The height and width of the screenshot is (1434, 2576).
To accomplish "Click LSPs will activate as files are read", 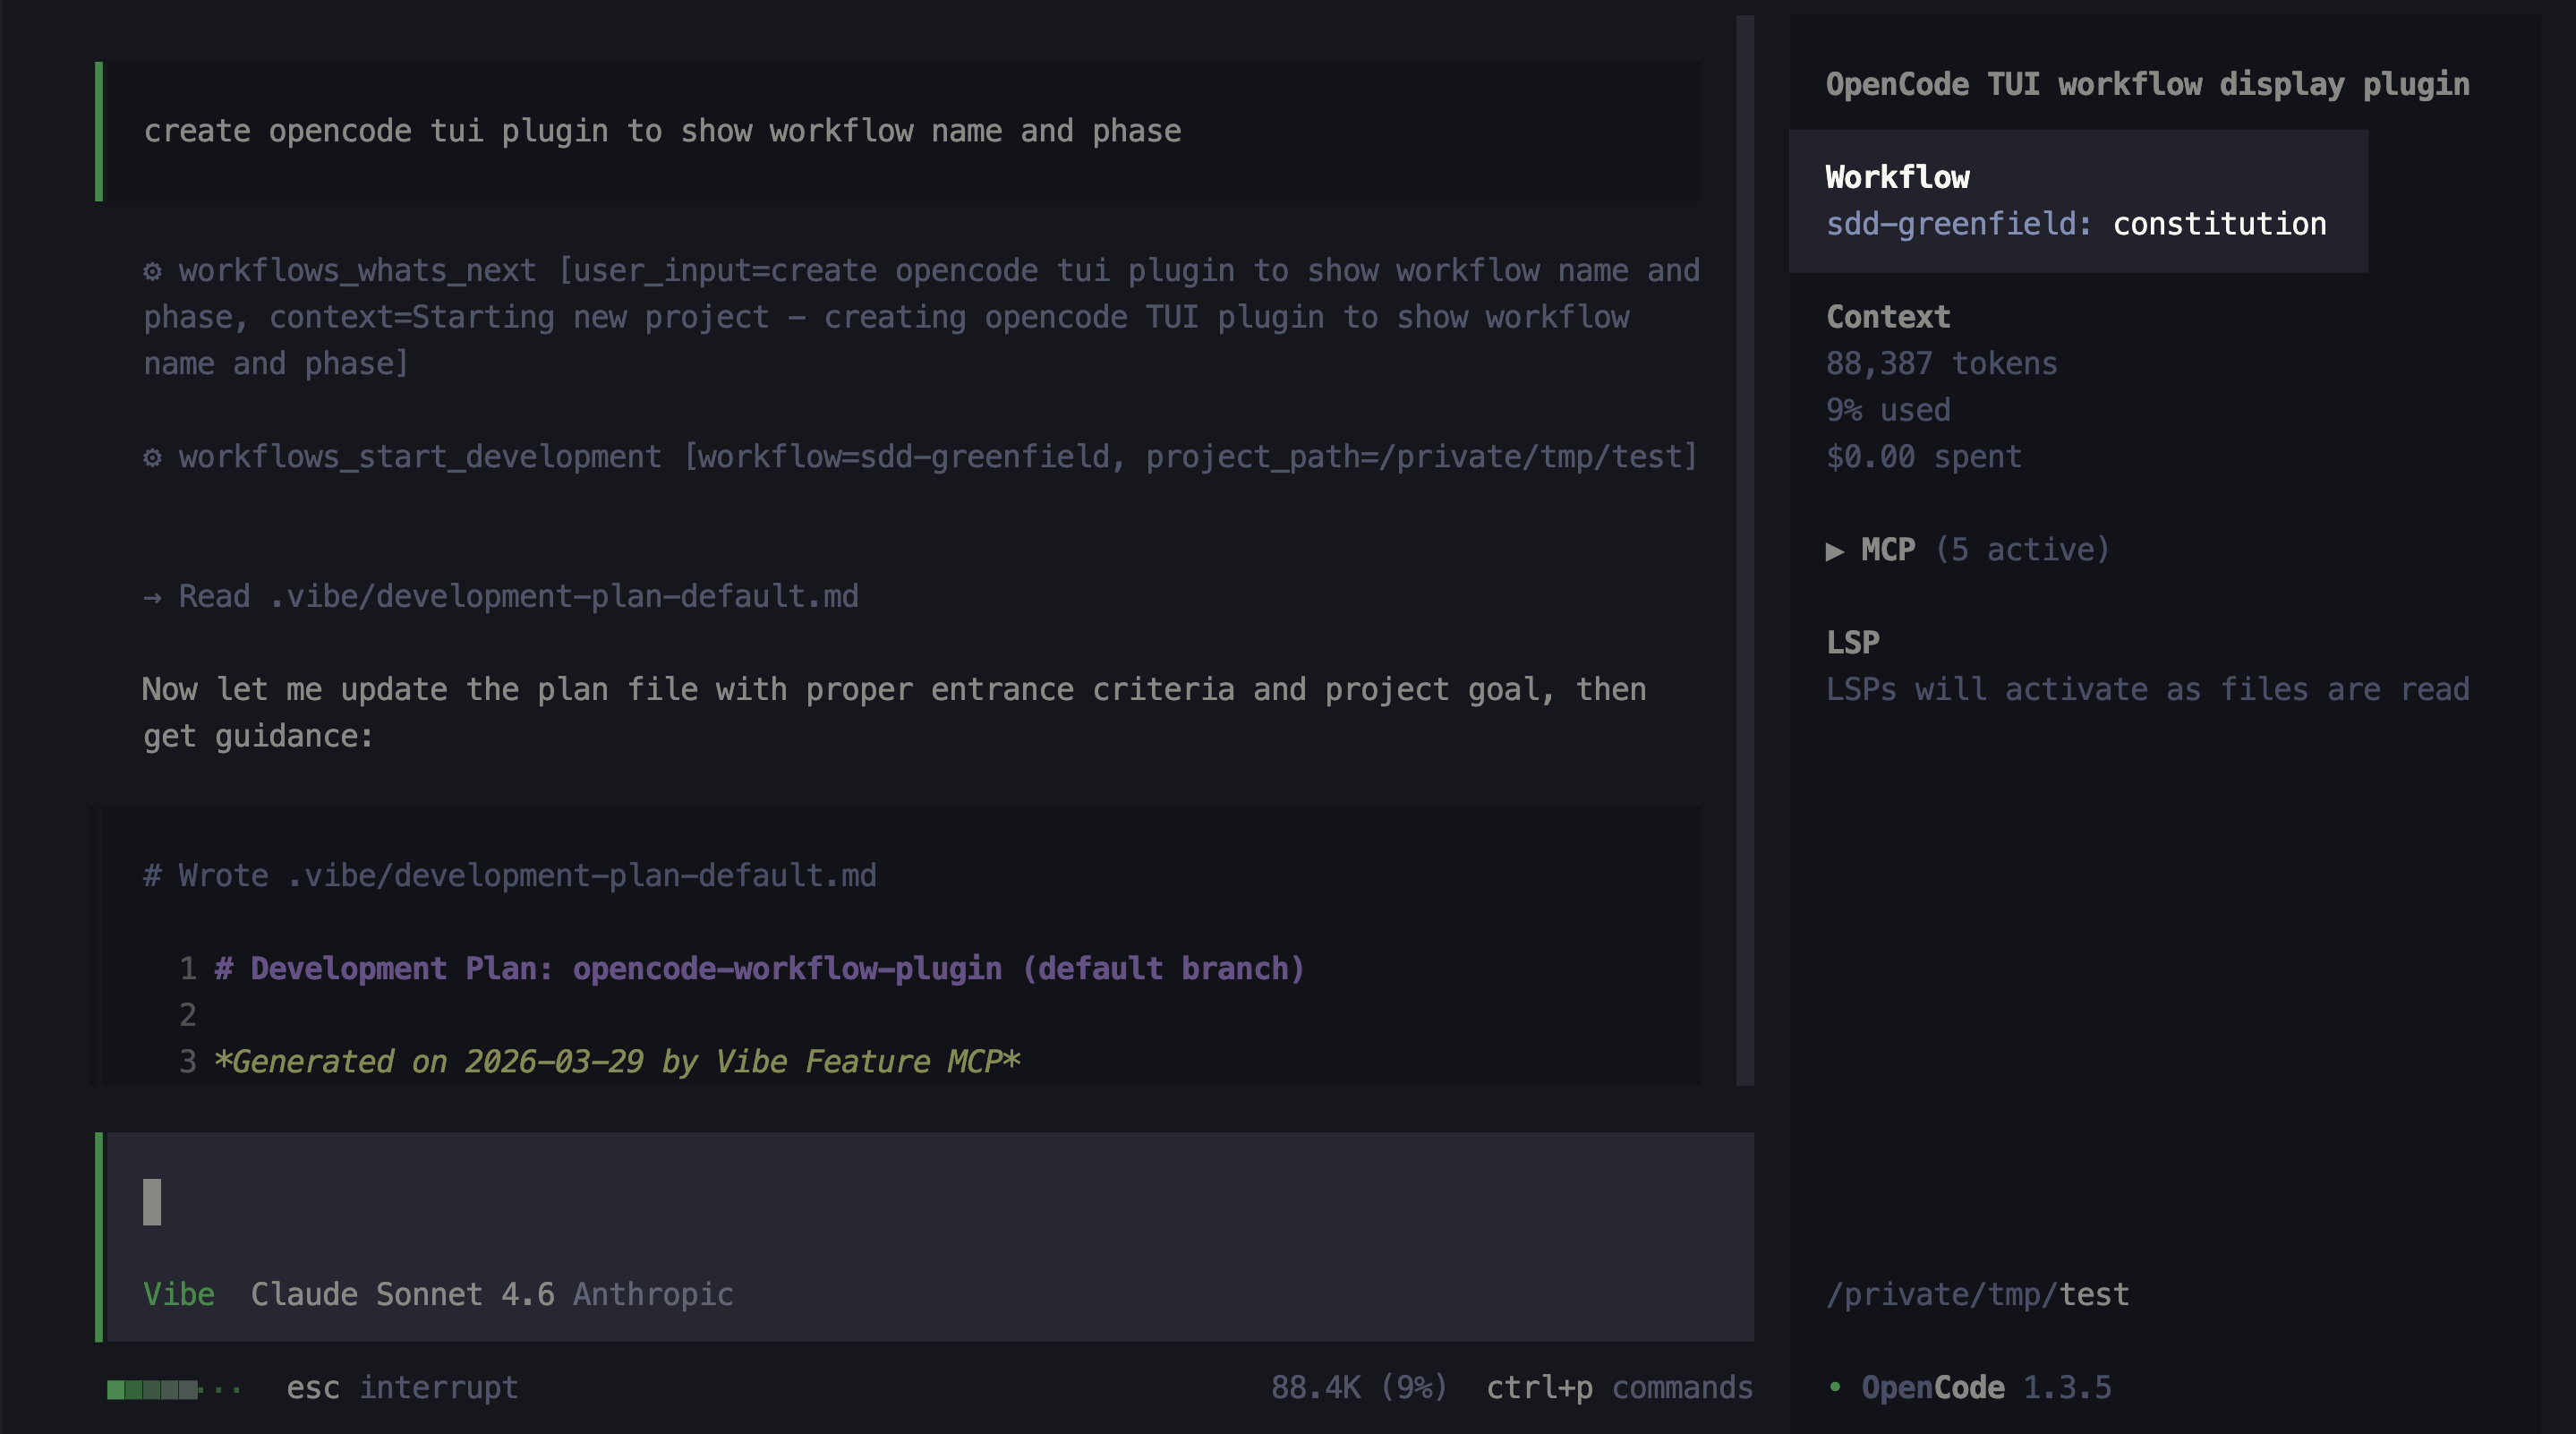I will 2147,690.
